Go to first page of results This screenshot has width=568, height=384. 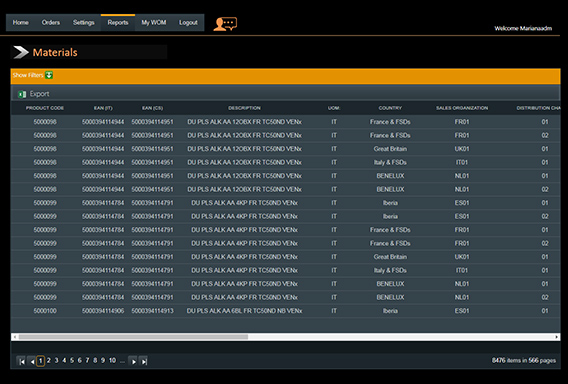(21, 361)
